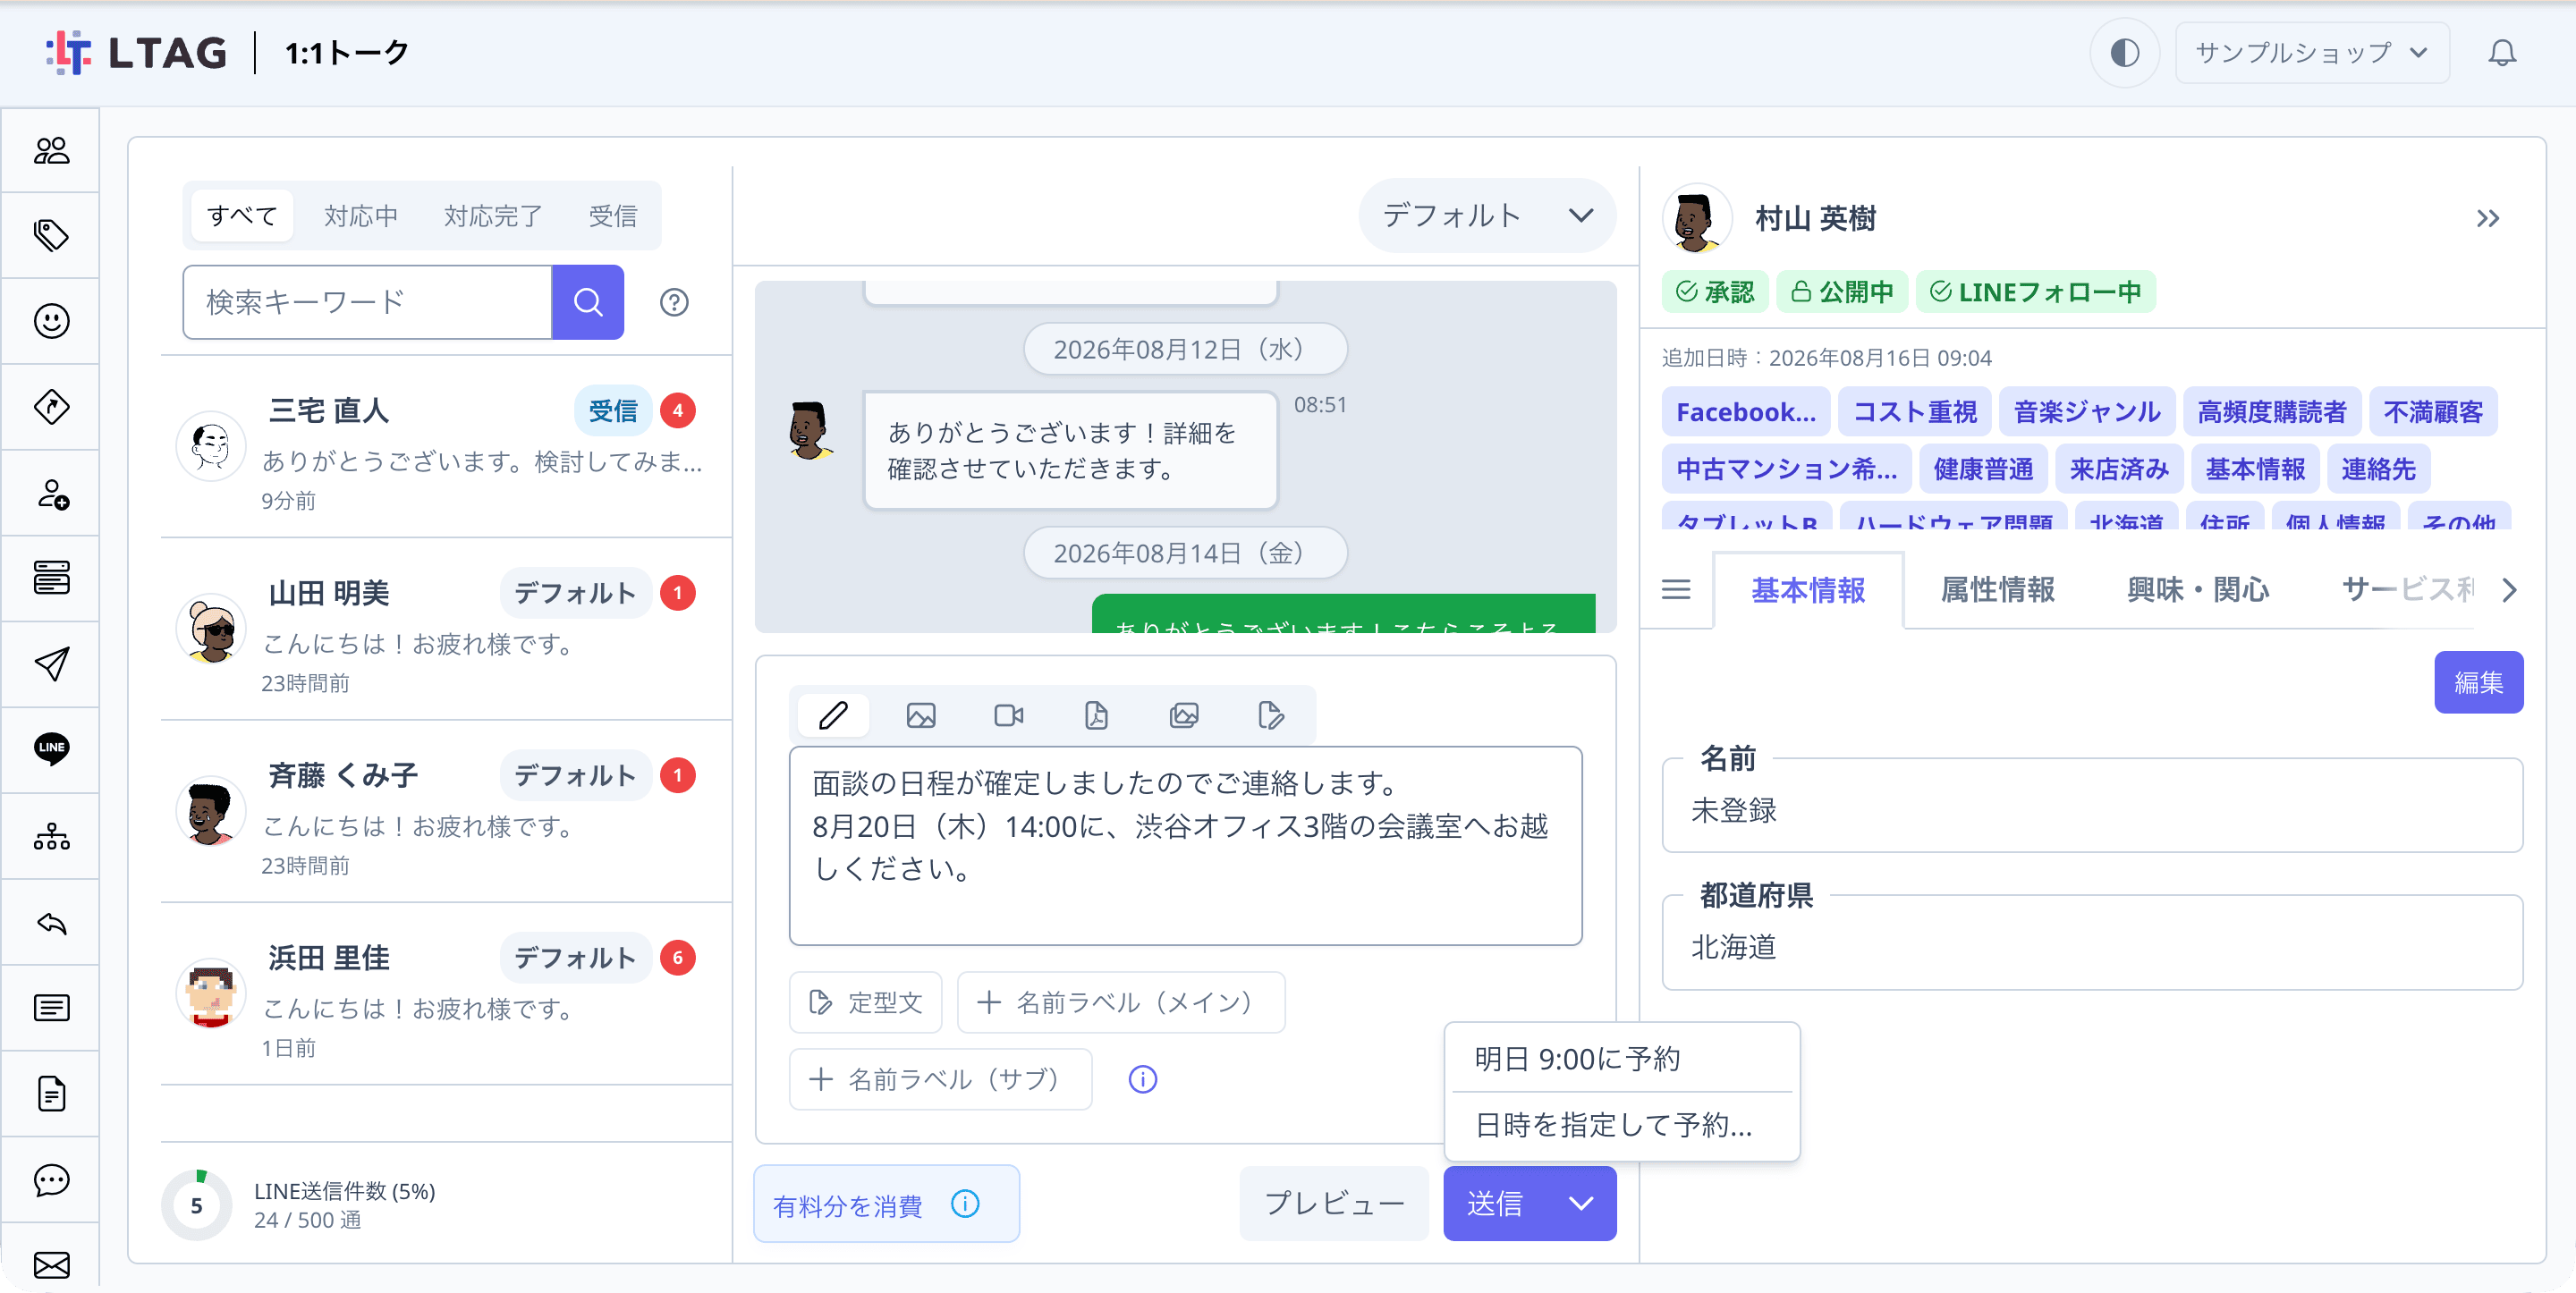This screenshot has width=2576, height=1293.
Task: Open the org chart sidebar icon
Action: (x=51, y=836)
